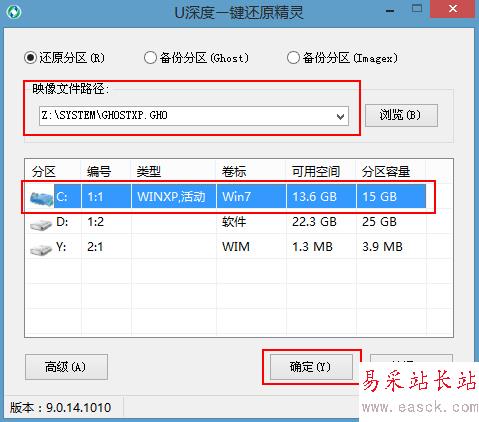Click the Z:\SYSTEM\GHOSTXP.GHO path field
The height and width of the screenshot is (422, 479).
[194, 116]
